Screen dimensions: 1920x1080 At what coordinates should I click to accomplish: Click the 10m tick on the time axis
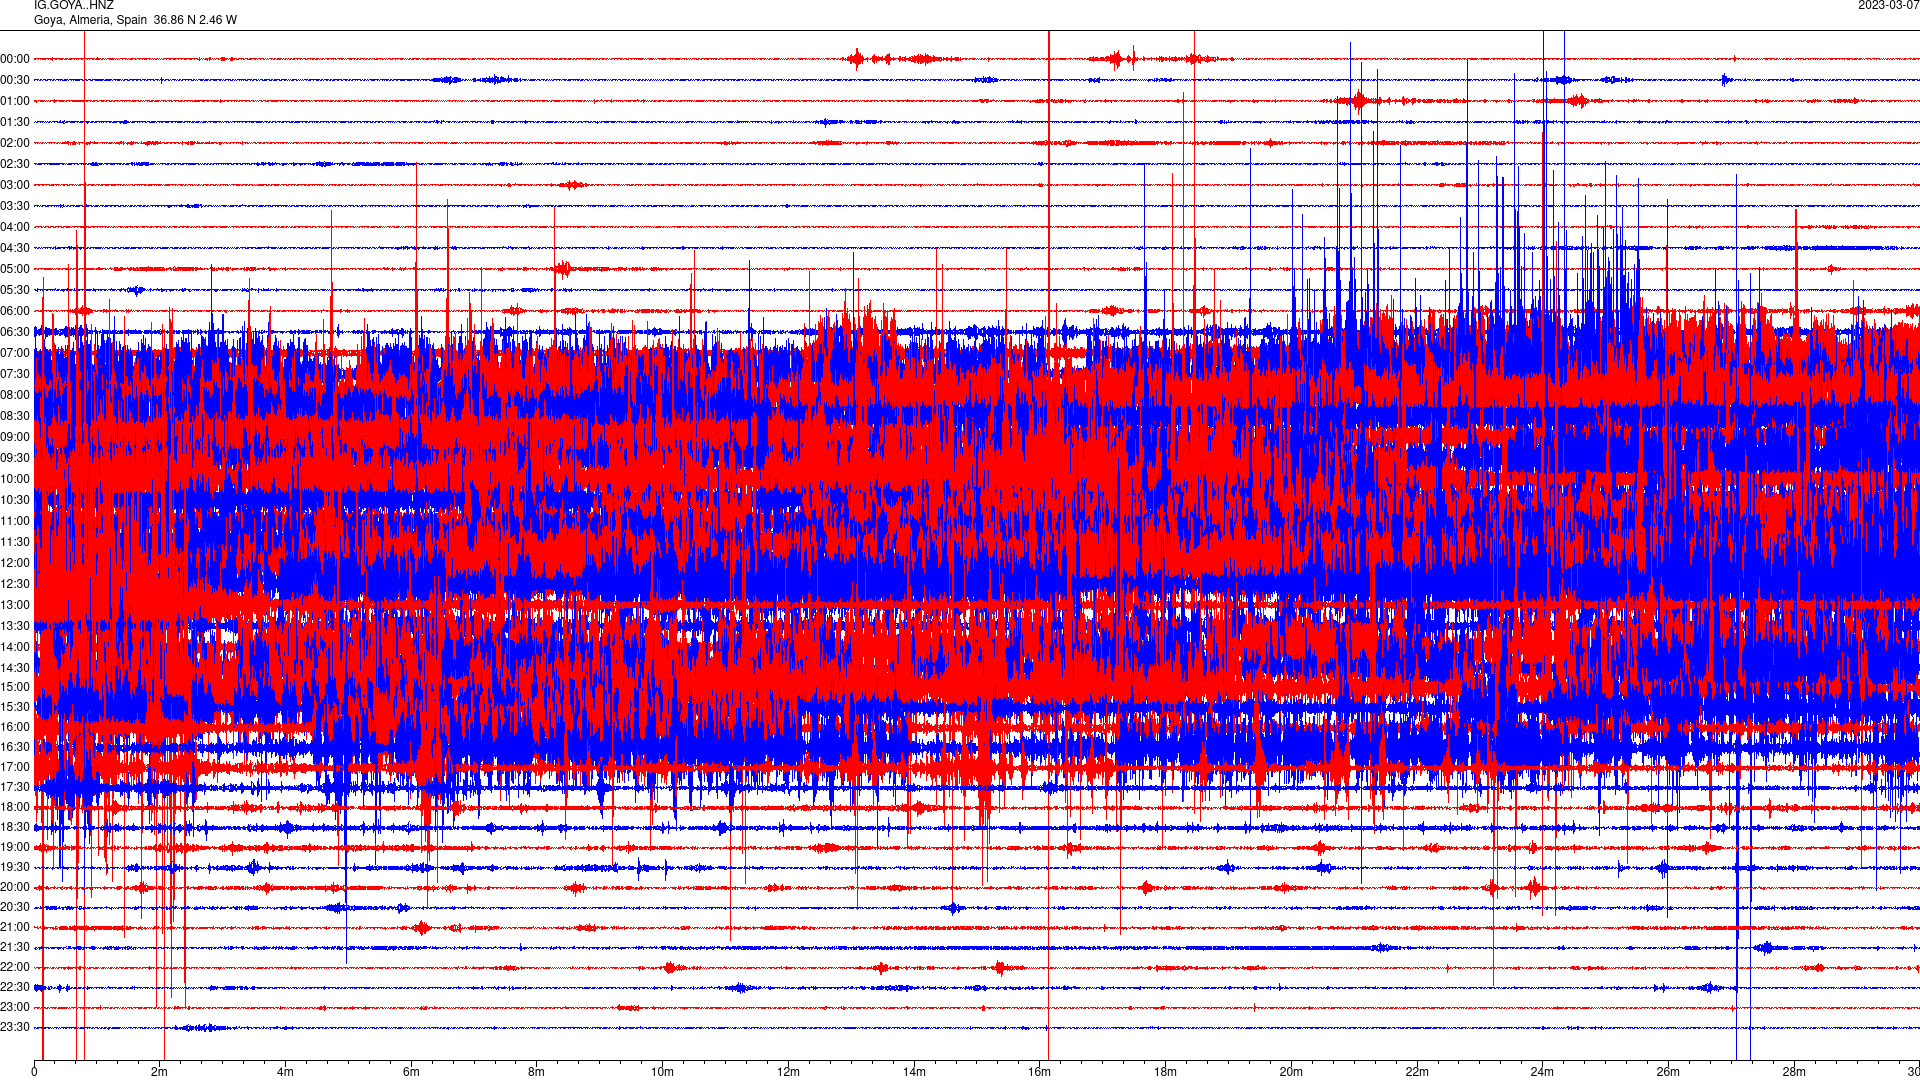(662, 1072)
